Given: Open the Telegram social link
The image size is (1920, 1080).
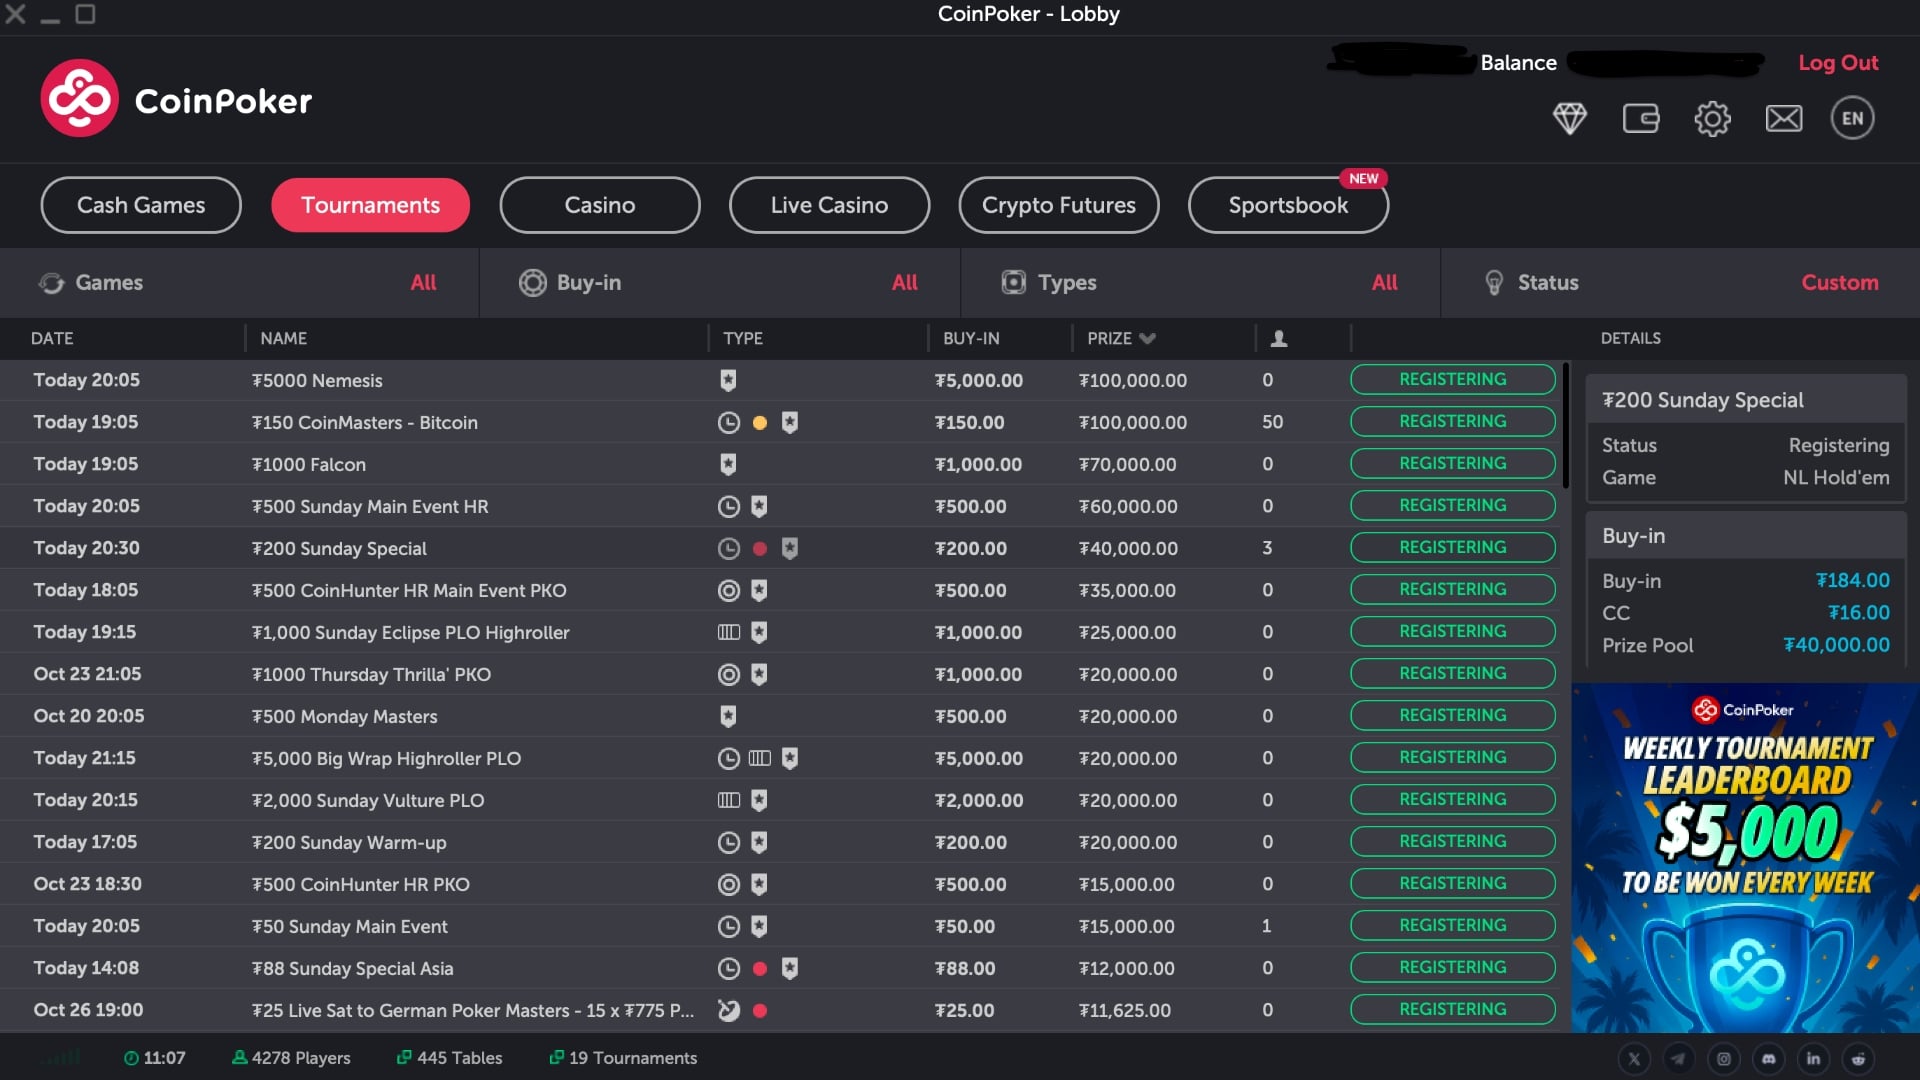Looking at the screenshot, I should (1679, 1058).
